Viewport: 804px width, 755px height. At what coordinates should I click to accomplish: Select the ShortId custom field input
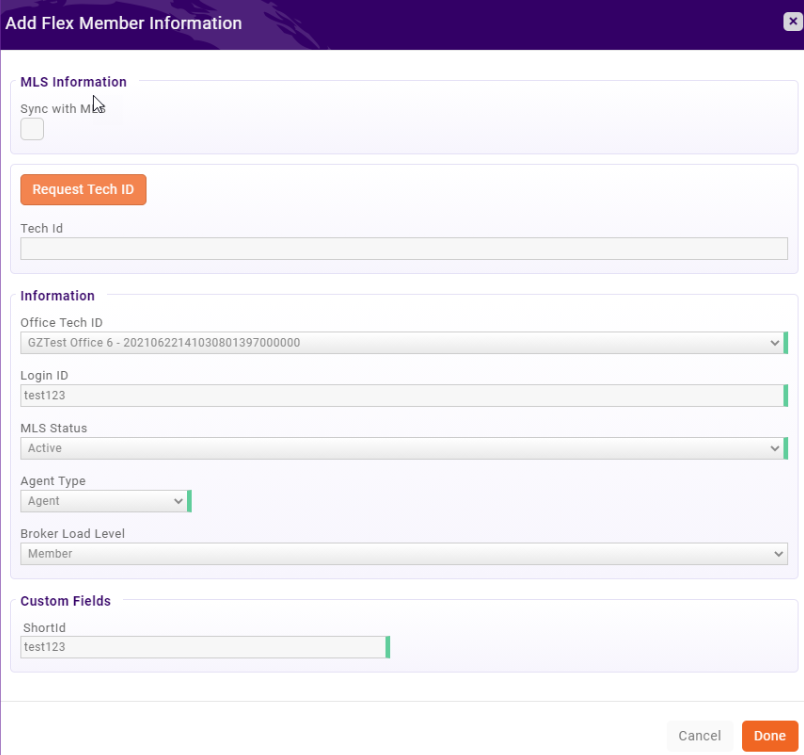(x=203, y=648)
